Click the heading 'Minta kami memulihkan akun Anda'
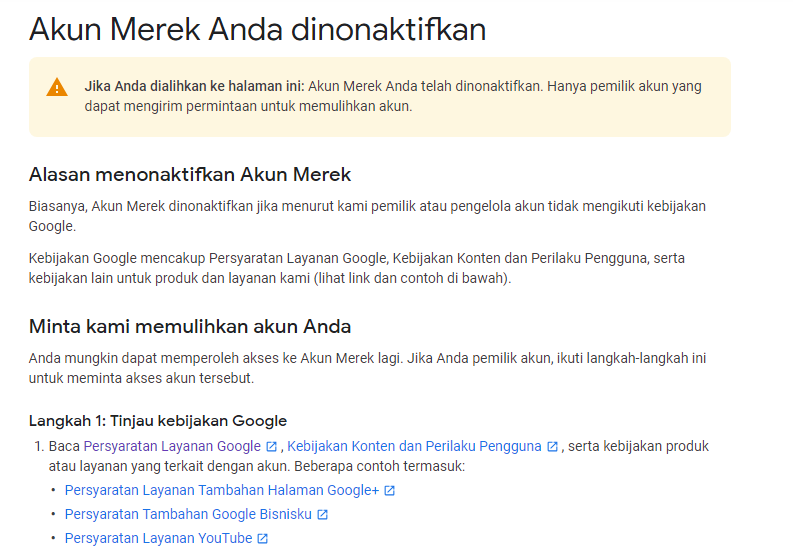Screen dimensions: 793x555 [x=190, y=326]
